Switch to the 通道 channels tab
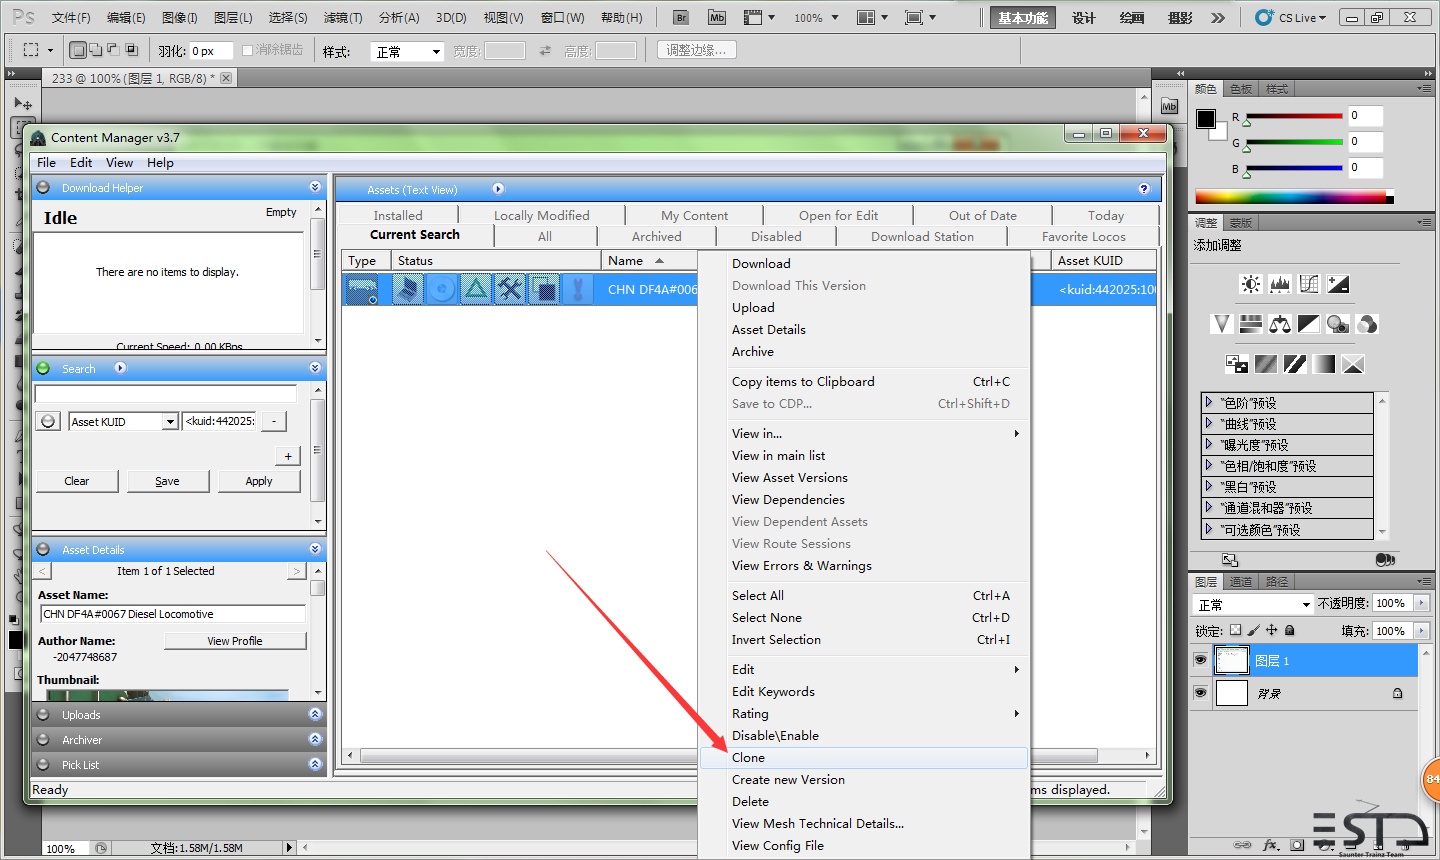This screenshot has width=1440, height=860. 1241,582
